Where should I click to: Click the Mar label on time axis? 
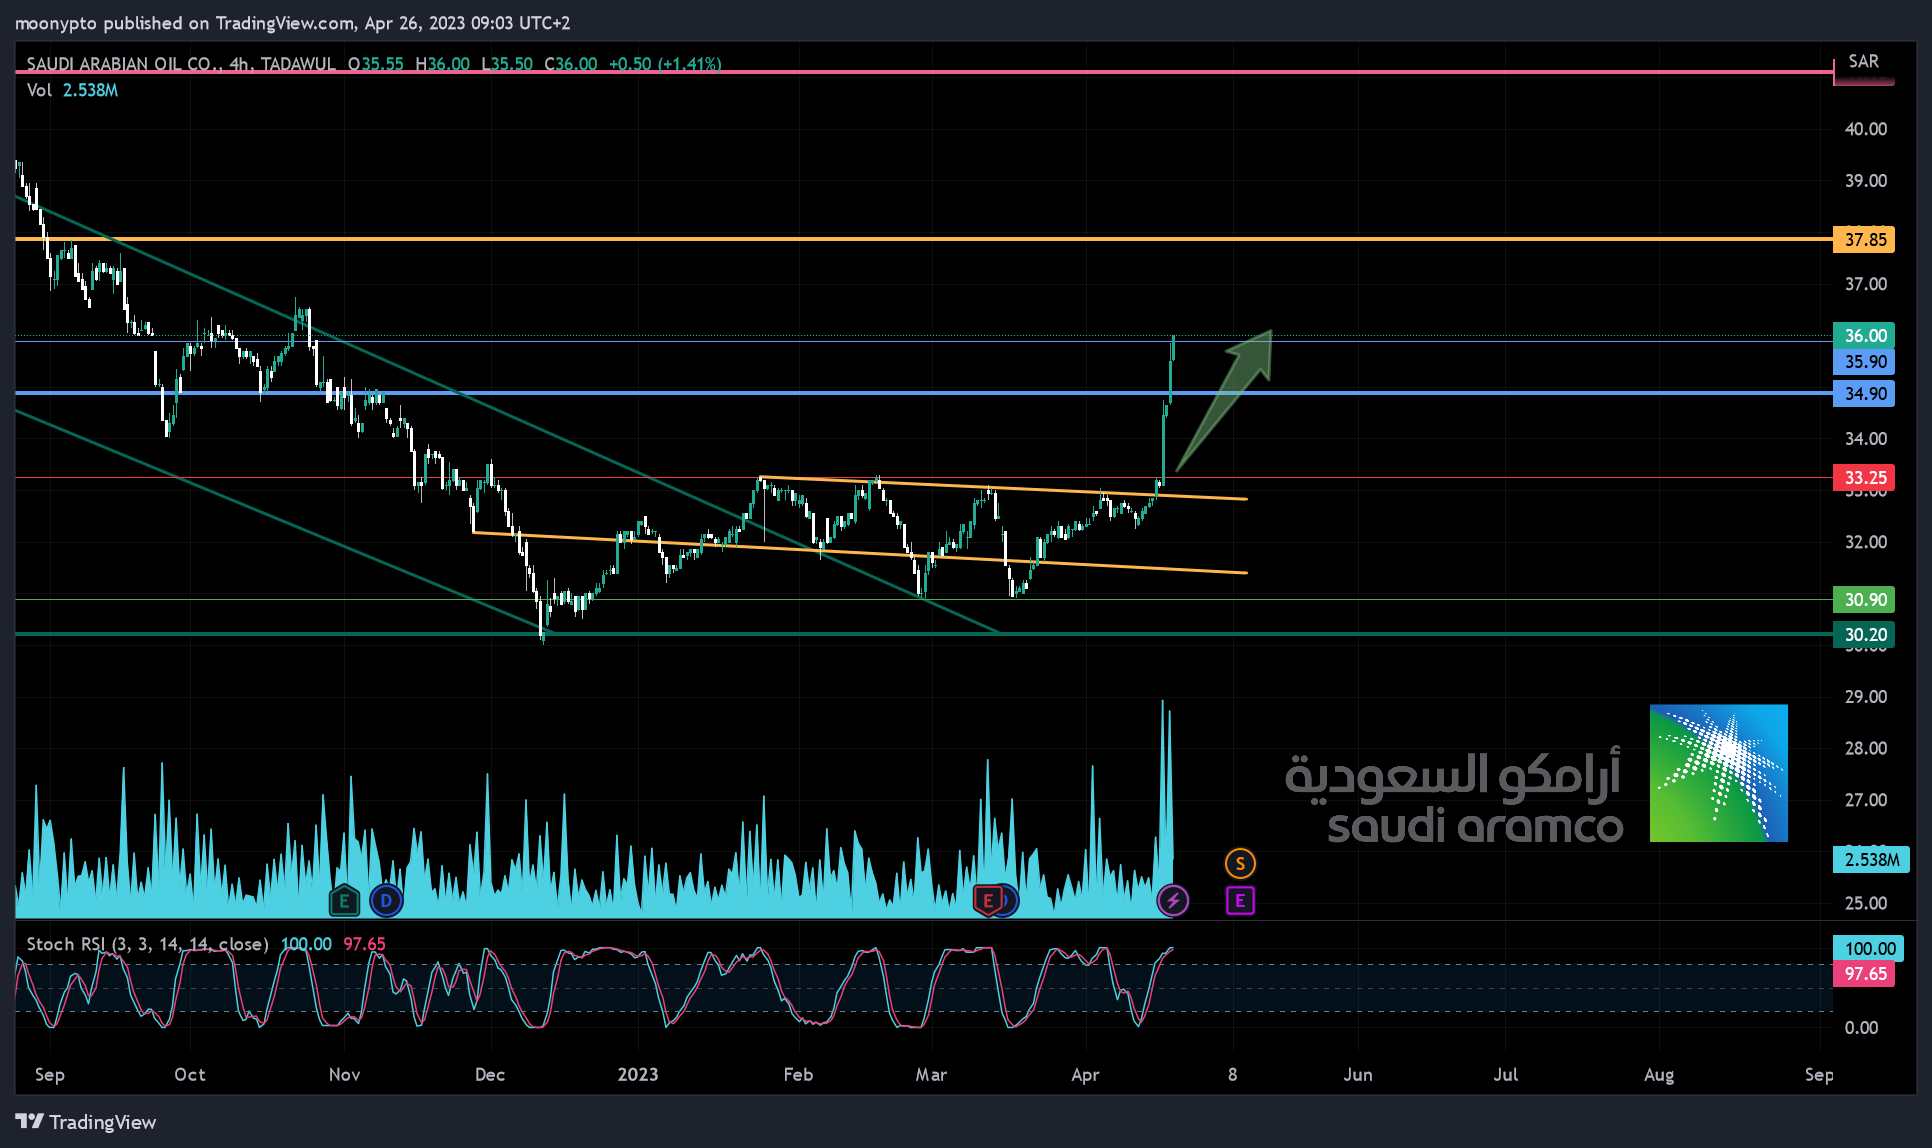pos(931,1075)
